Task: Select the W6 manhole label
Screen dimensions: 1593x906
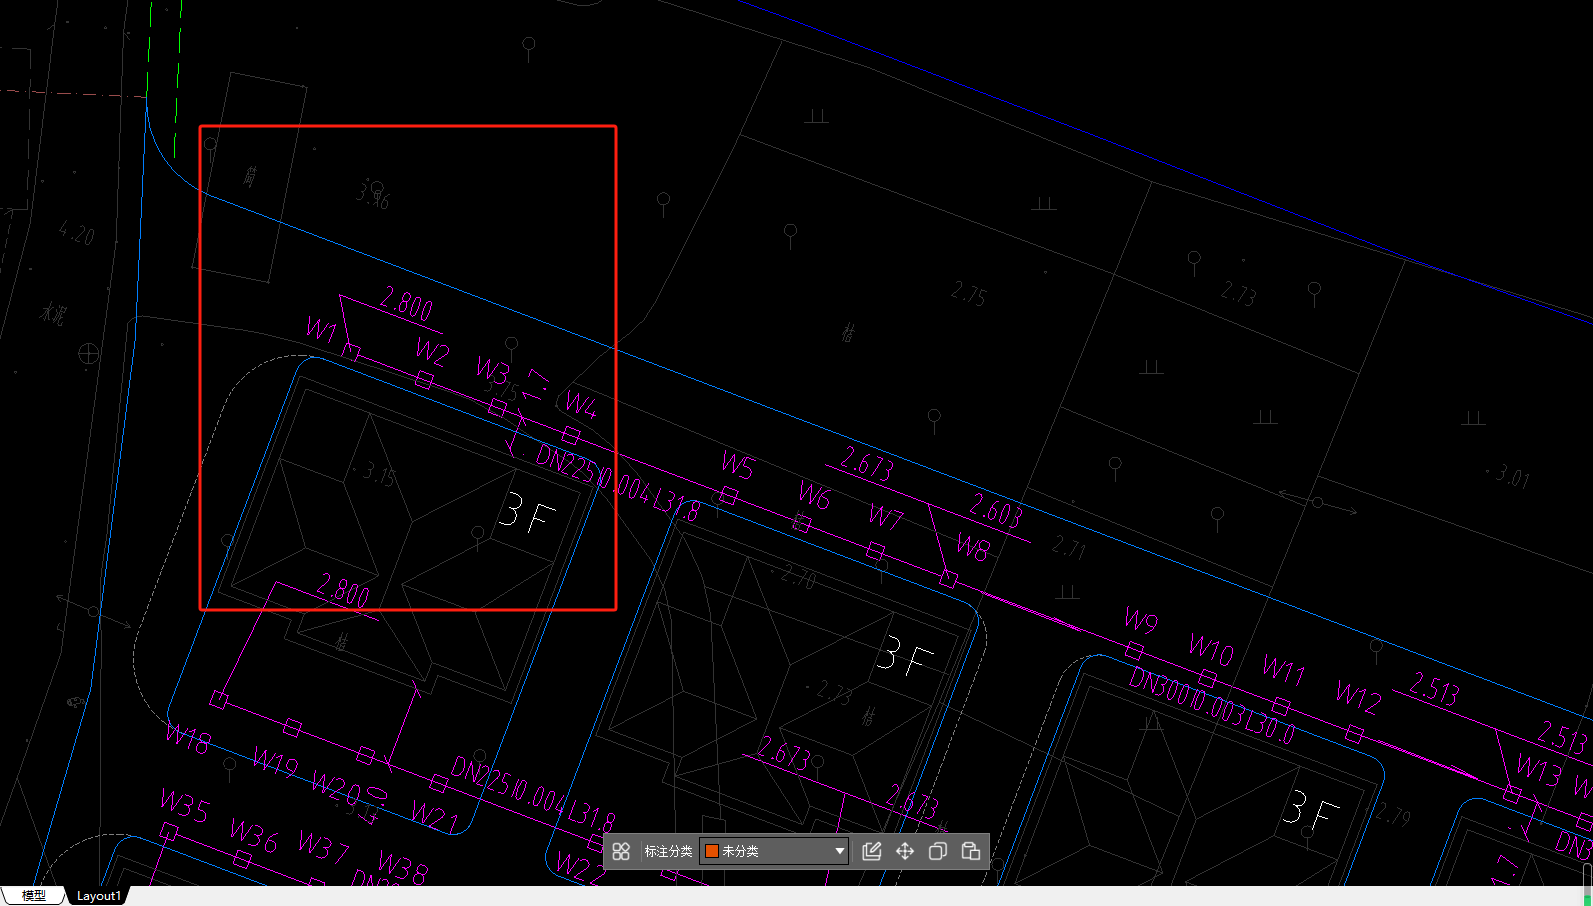Action: click(814, 494)
